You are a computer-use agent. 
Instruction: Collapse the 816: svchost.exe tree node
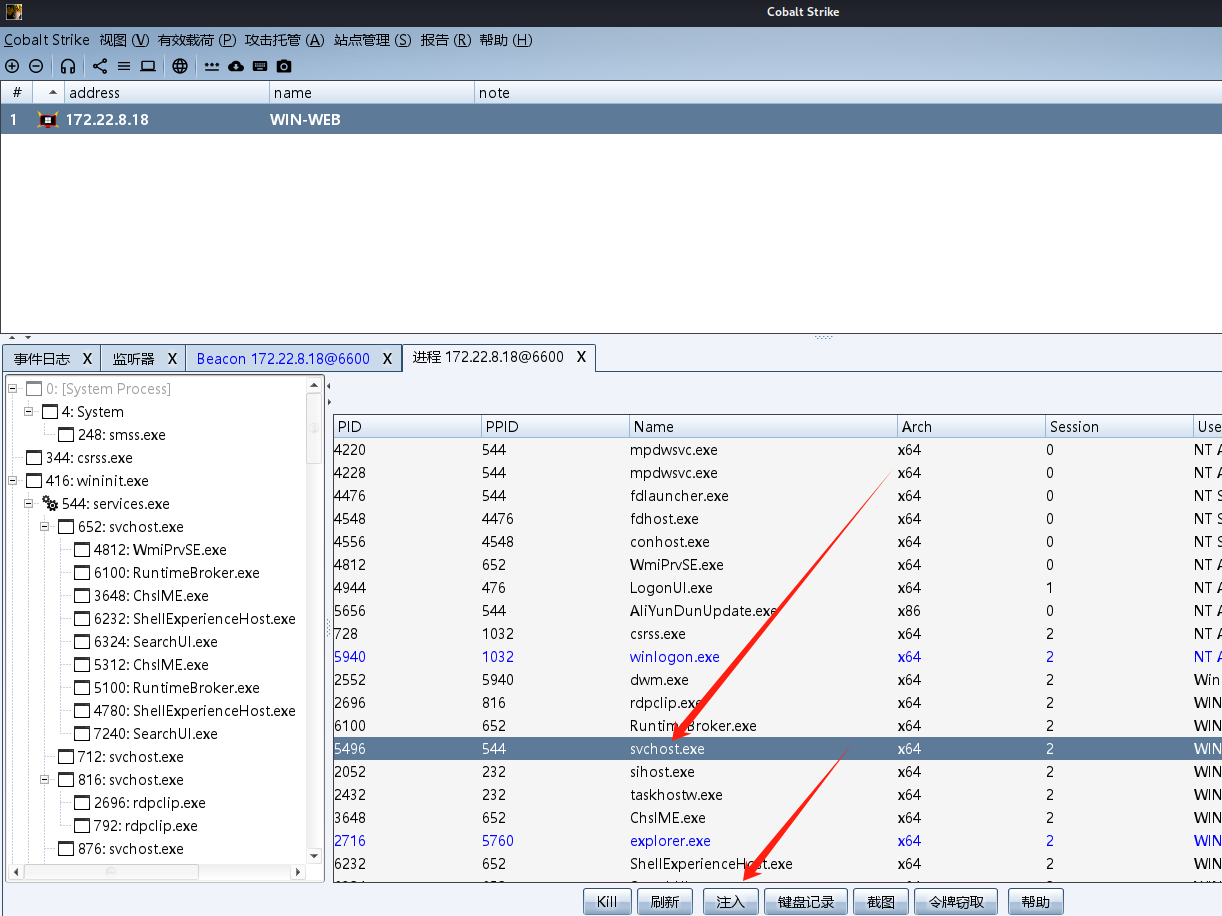pyautogui.click(x=45, y=780)
